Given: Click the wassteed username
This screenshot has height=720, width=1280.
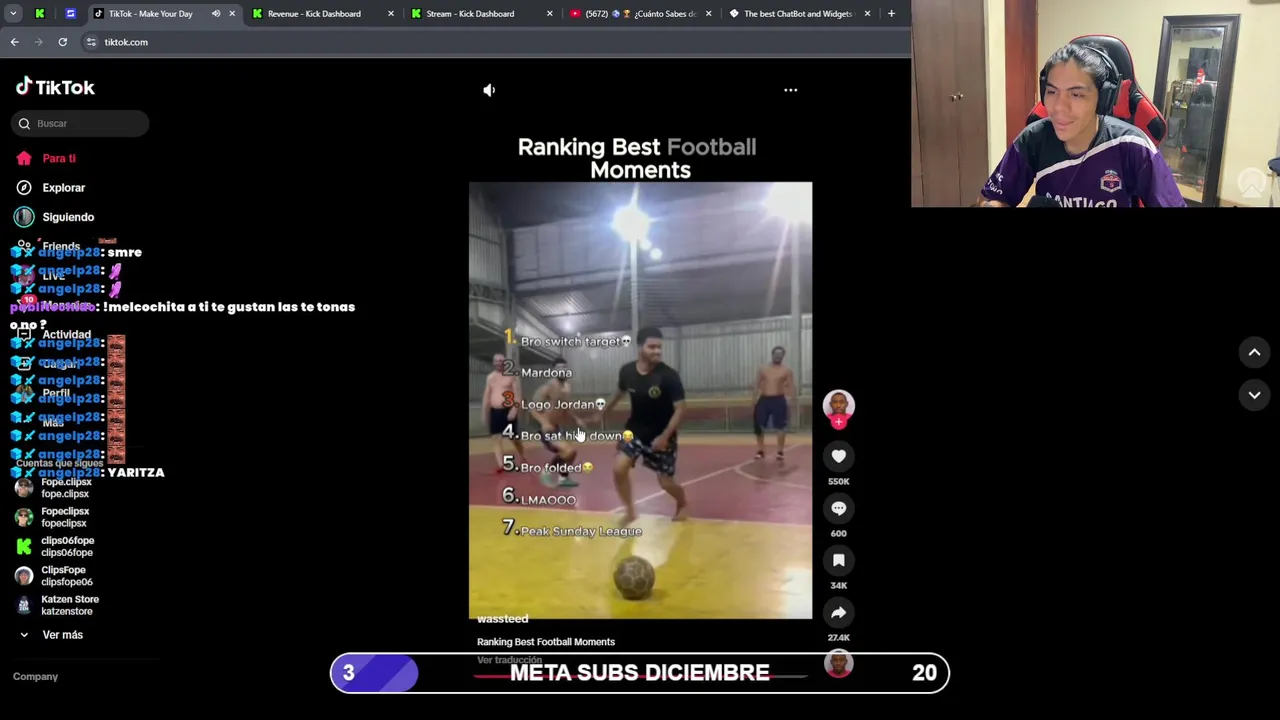Looking at the screenshot, I should 502,619.
